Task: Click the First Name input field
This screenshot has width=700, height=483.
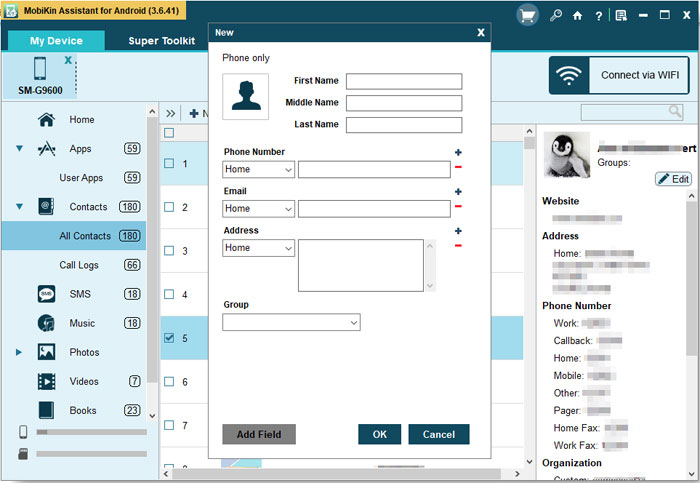Action: pyautogui.click(x=404, y=81)
